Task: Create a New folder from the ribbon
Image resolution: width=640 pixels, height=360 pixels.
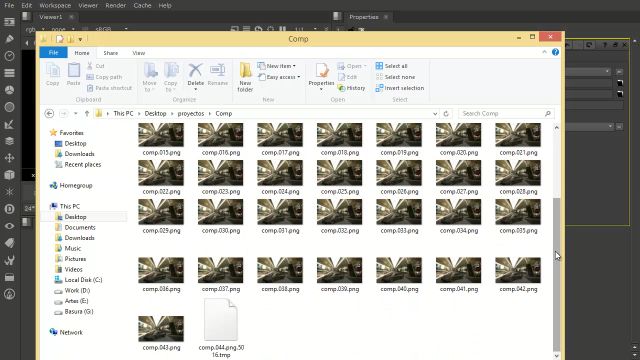Action: click(245, 77)
